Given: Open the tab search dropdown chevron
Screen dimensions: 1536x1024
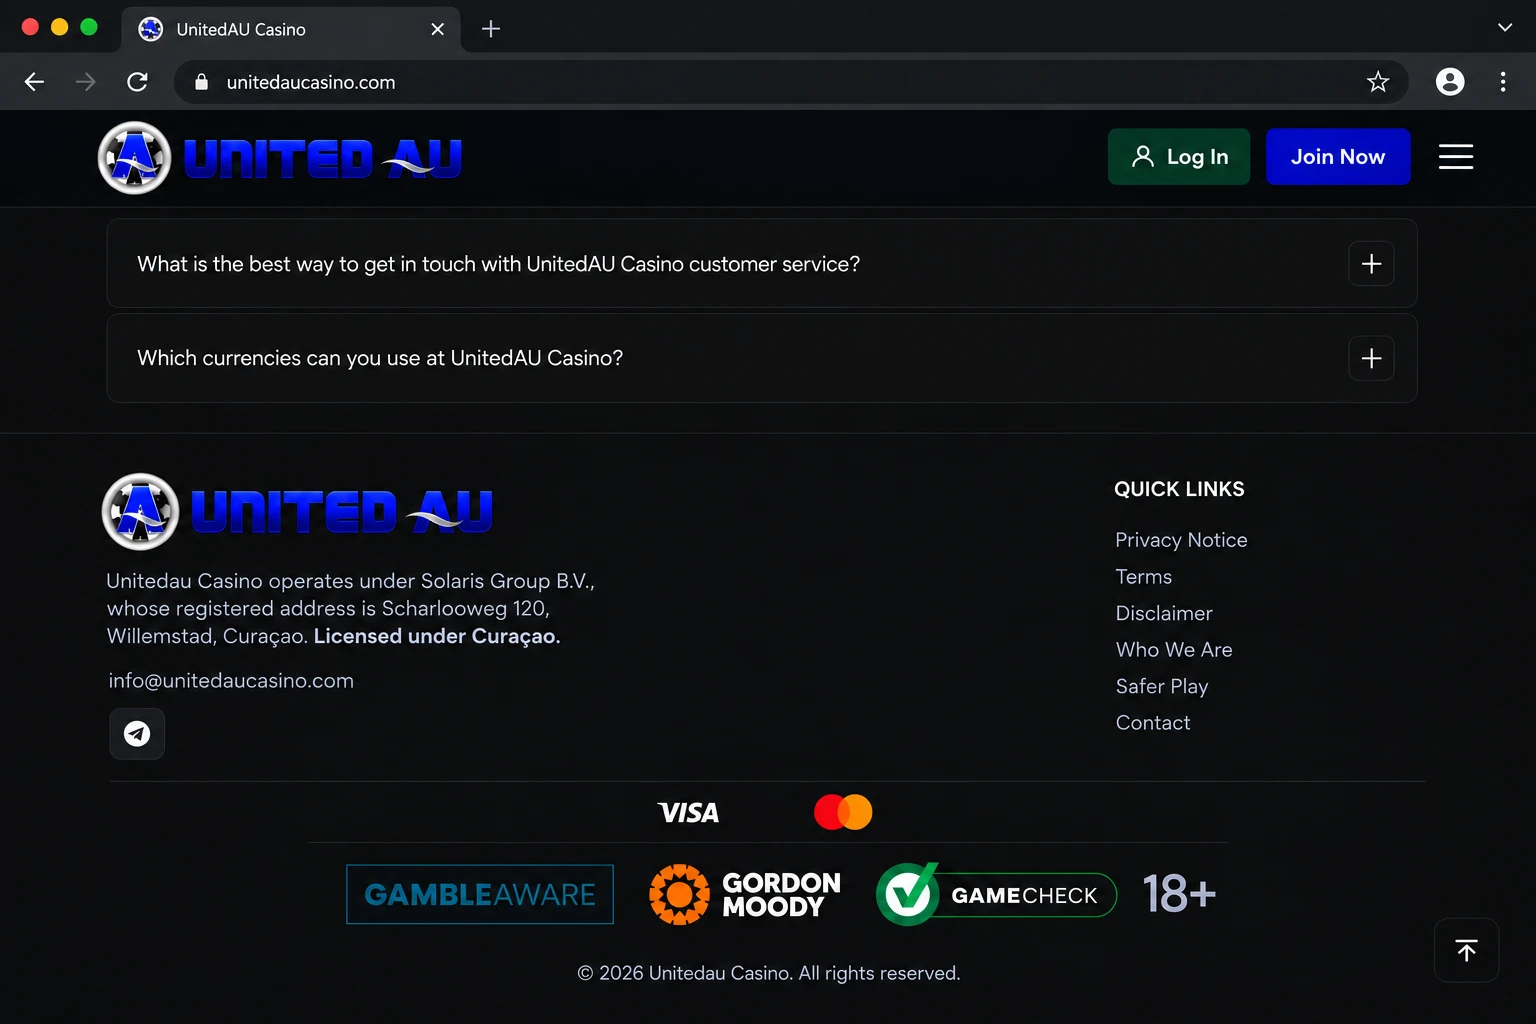Looking at the screenshot, I should (x=1505, y=28).
